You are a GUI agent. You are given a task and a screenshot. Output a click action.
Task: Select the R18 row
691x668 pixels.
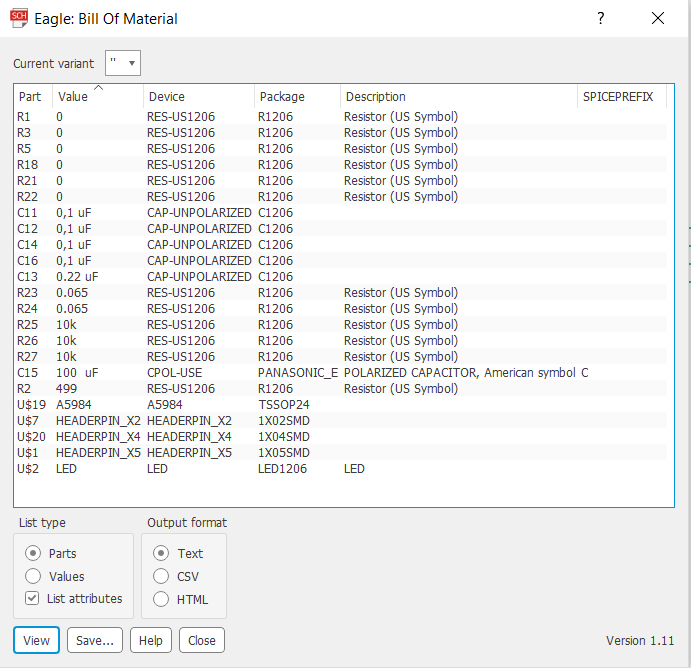[341, 165]
